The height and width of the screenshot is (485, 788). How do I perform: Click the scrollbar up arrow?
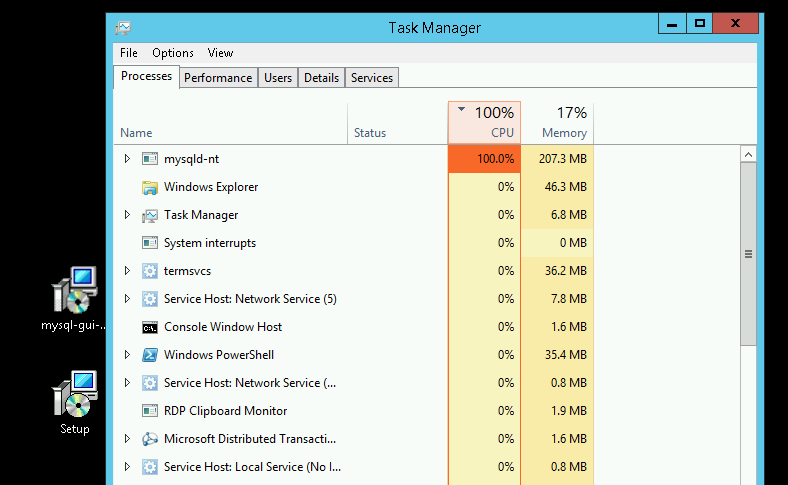click(748, 154)
